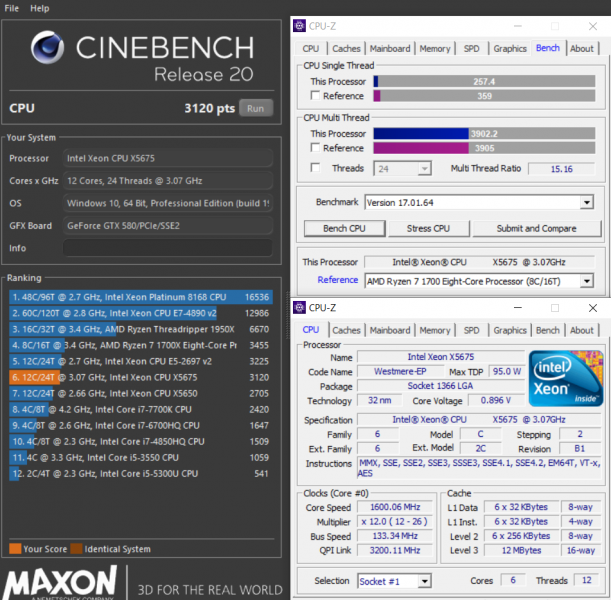Switch to Caches tab in bottom CPU-Z window
The image size is (611, 600).
[x=346, y=330]
